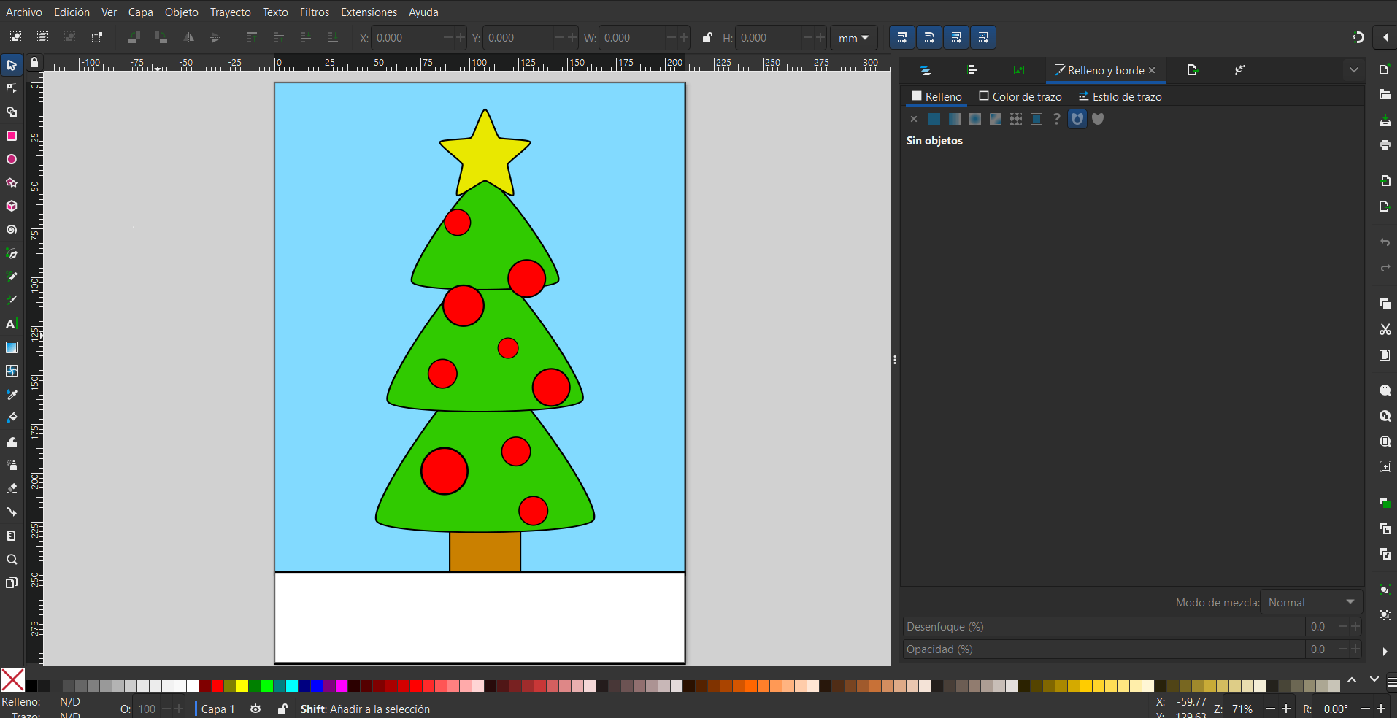Click the 3D Box tool
This screenshot has width=1397, height=718.
coord(12,206)
